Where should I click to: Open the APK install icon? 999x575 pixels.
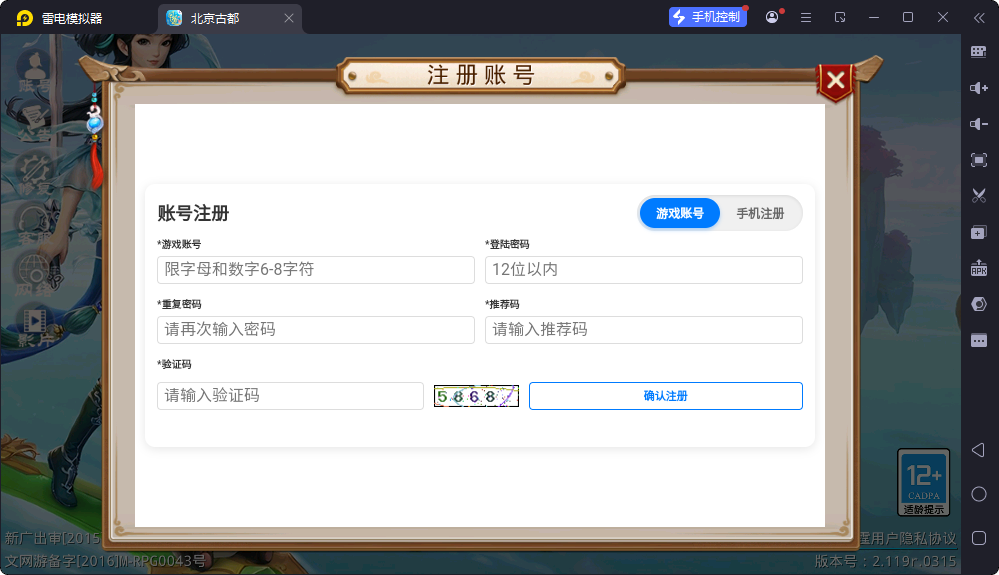[979, 268]
